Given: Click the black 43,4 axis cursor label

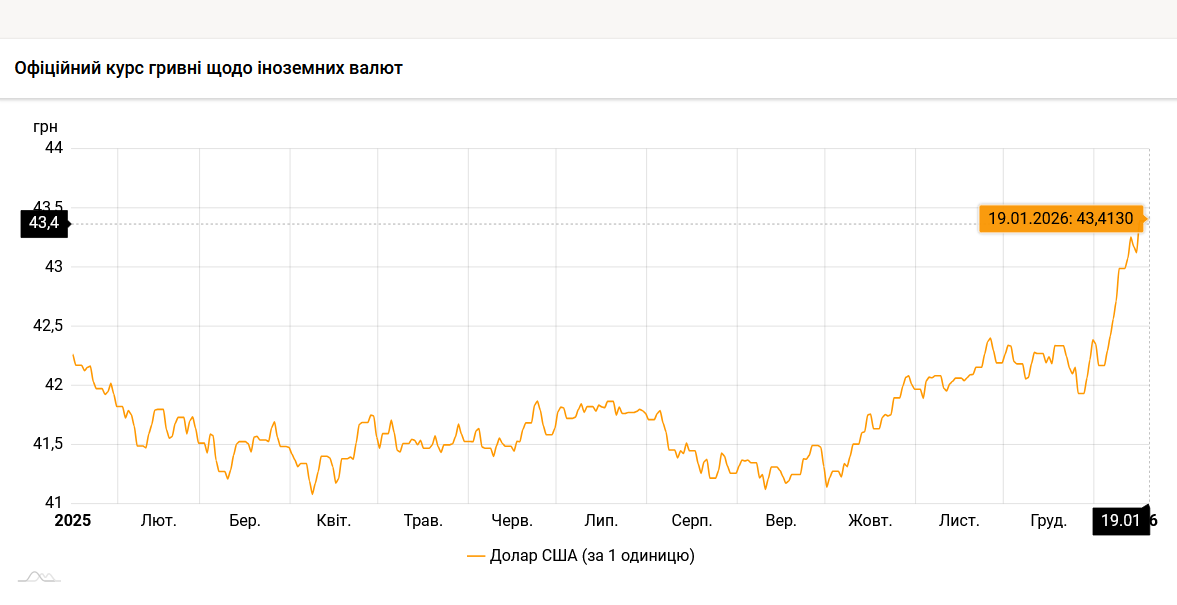Looking at the screenshot, I should pyautogui.click(x=44, y=223).
